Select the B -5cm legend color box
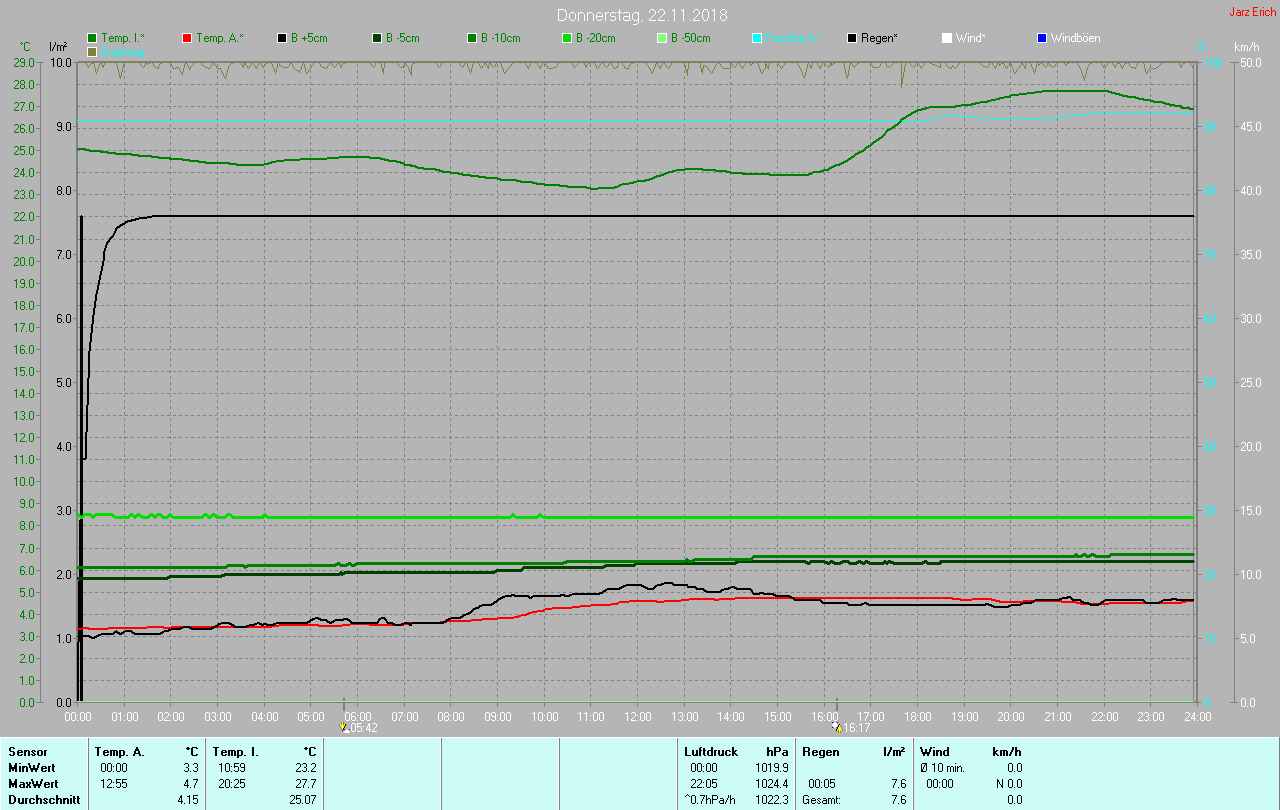 click(x=377, y=38)
